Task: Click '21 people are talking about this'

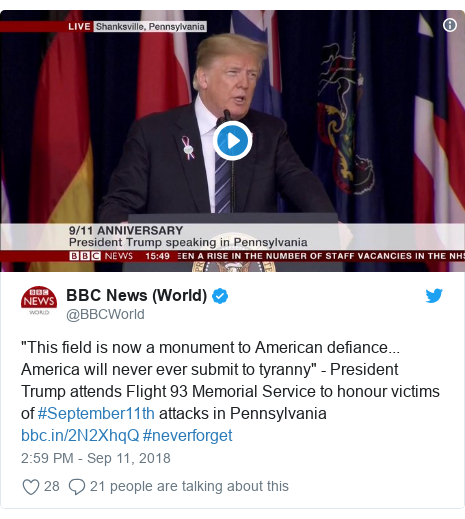Action: click(189, 486)
